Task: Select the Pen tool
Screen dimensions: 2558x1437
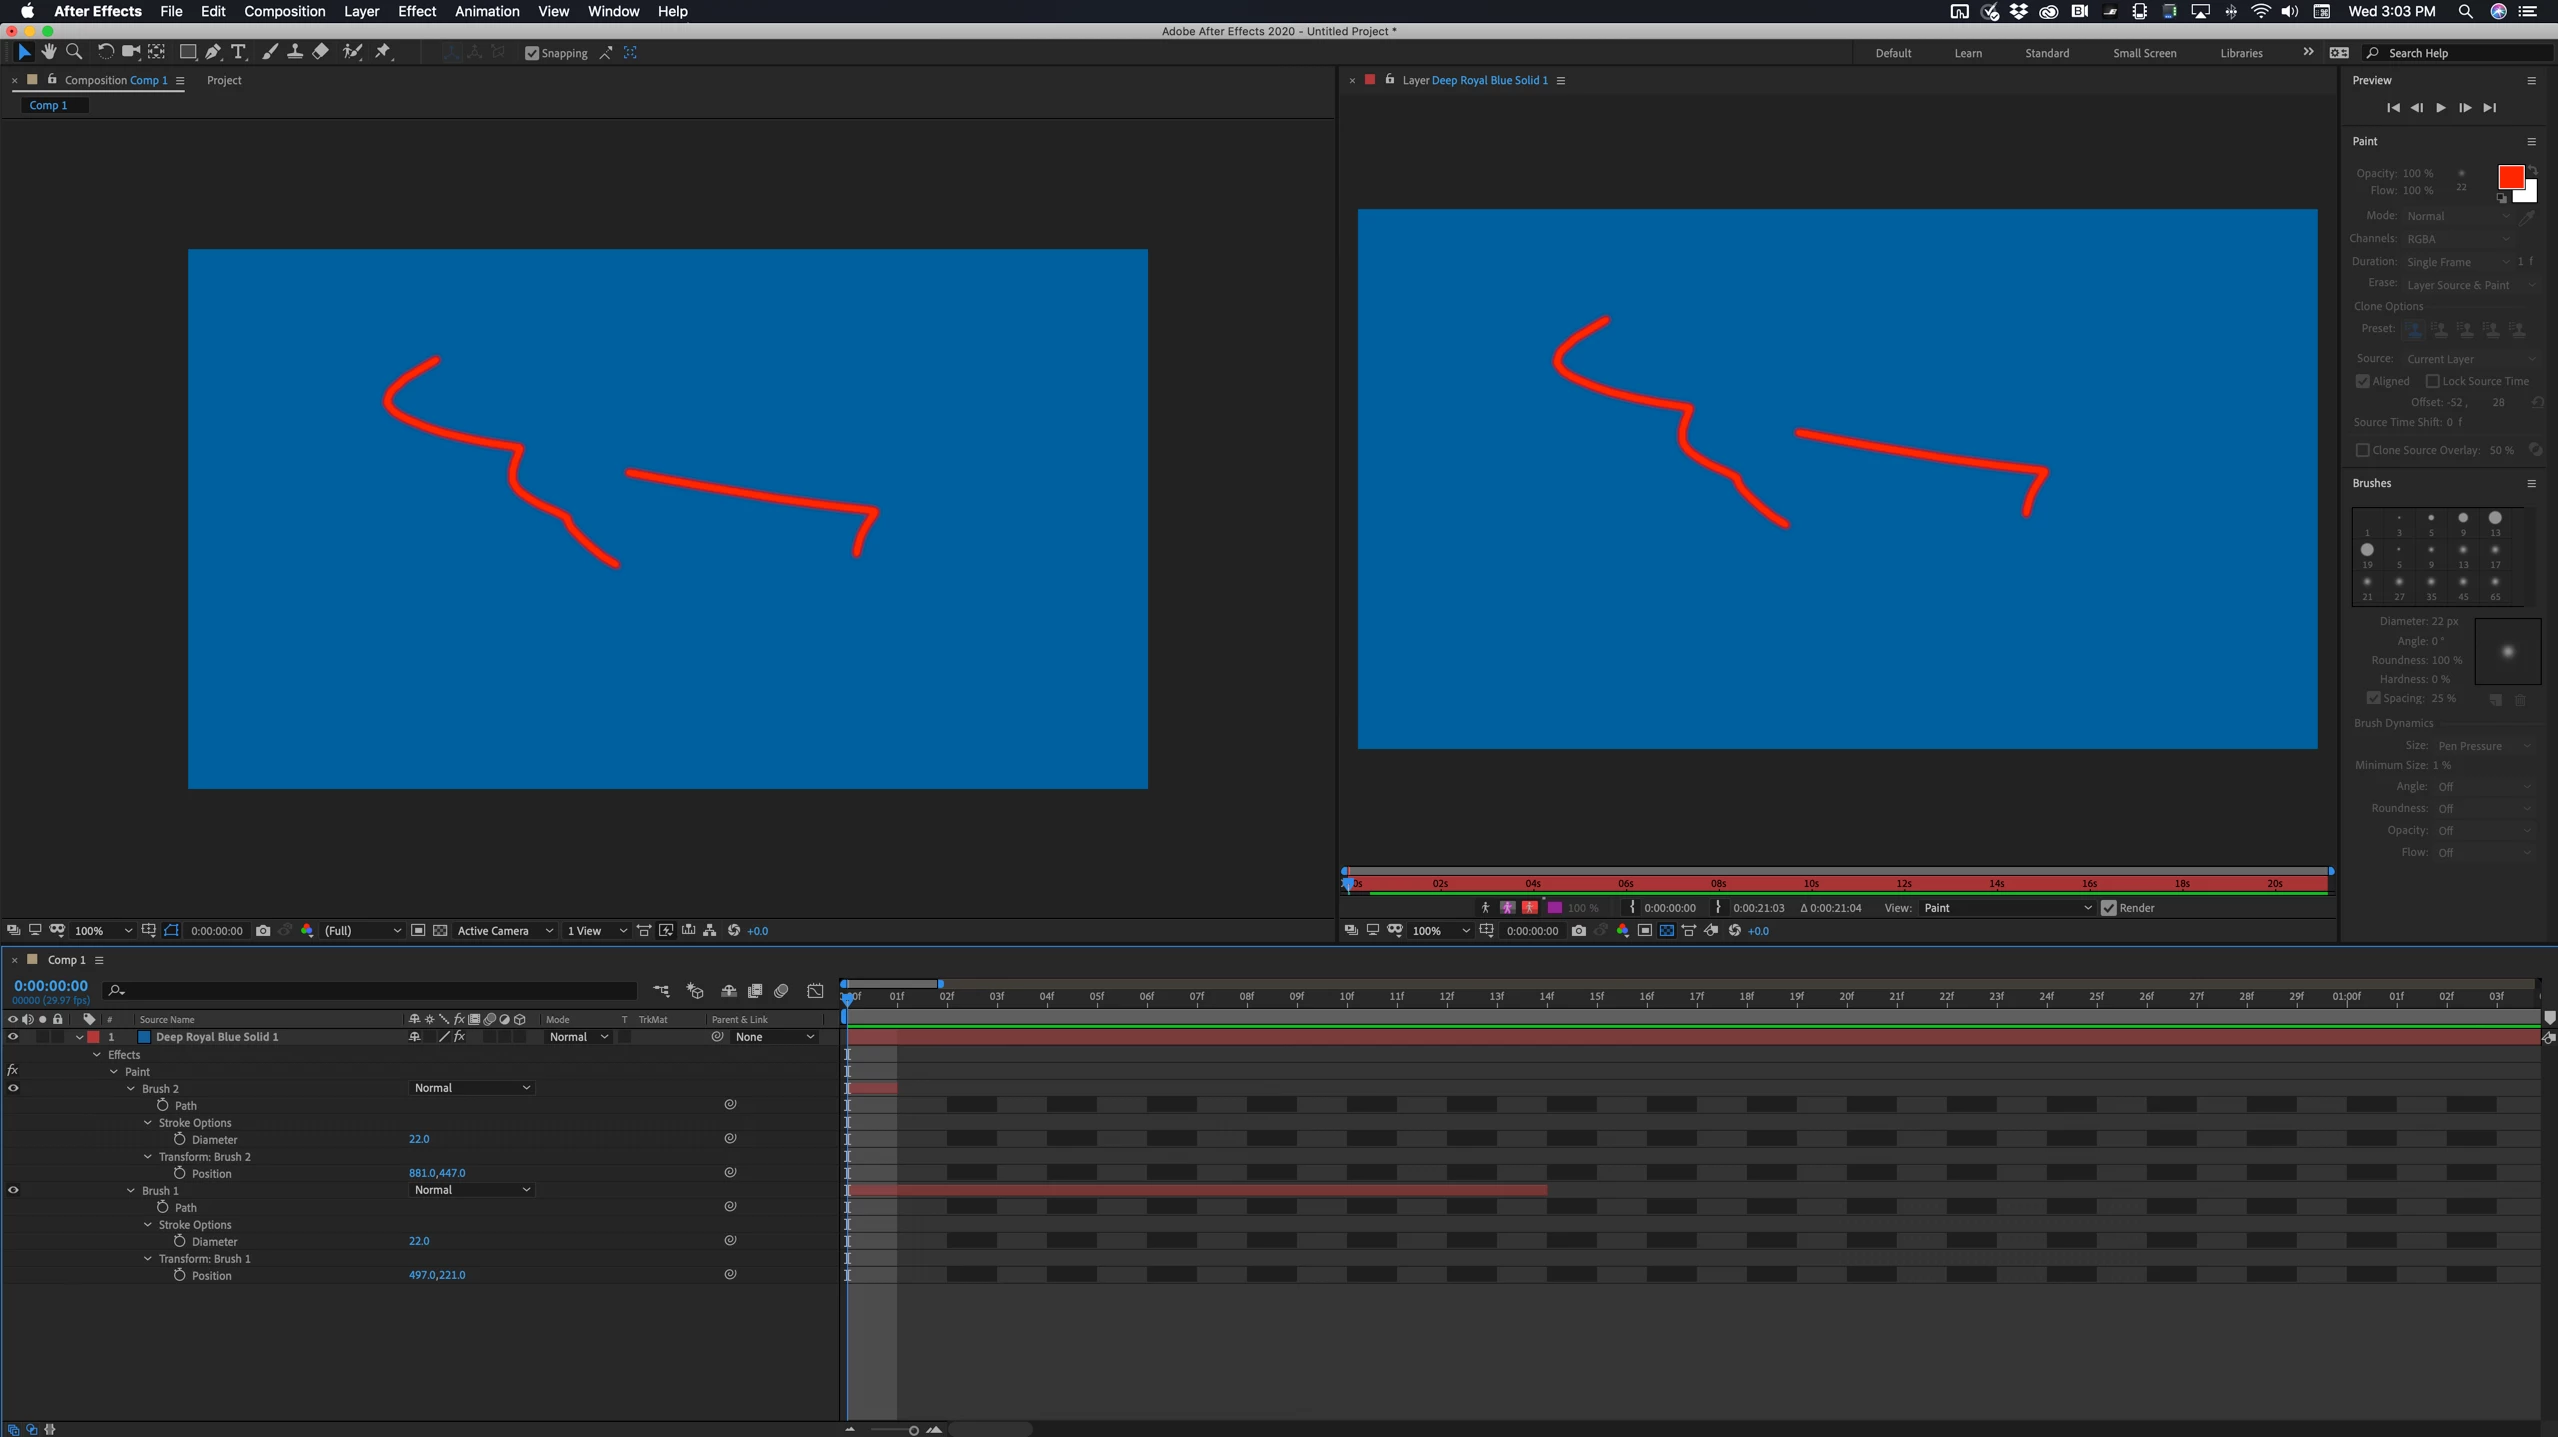Action: 213,52
